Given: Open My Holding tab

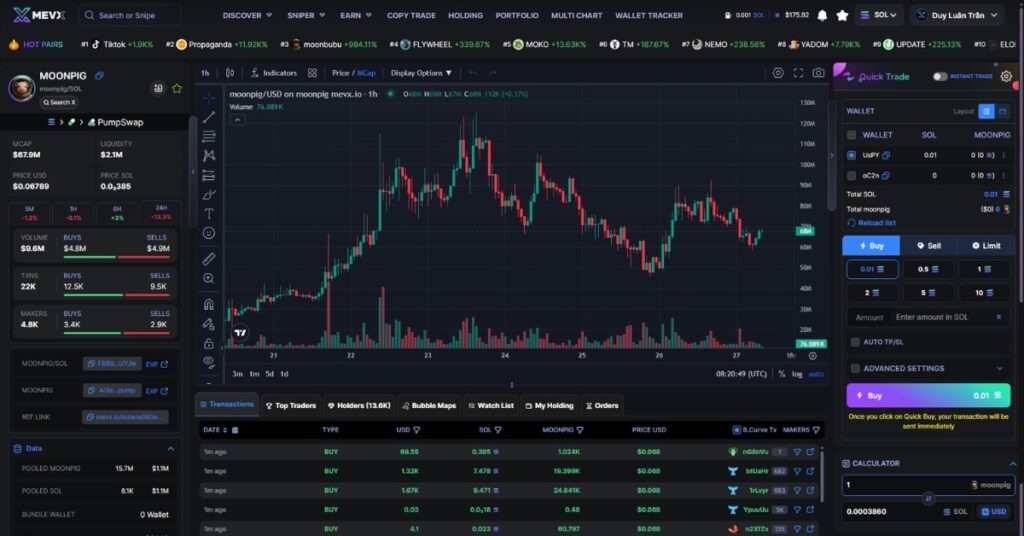Looking at the screenshot, I should pyautogui.click(x=549, y=405).
